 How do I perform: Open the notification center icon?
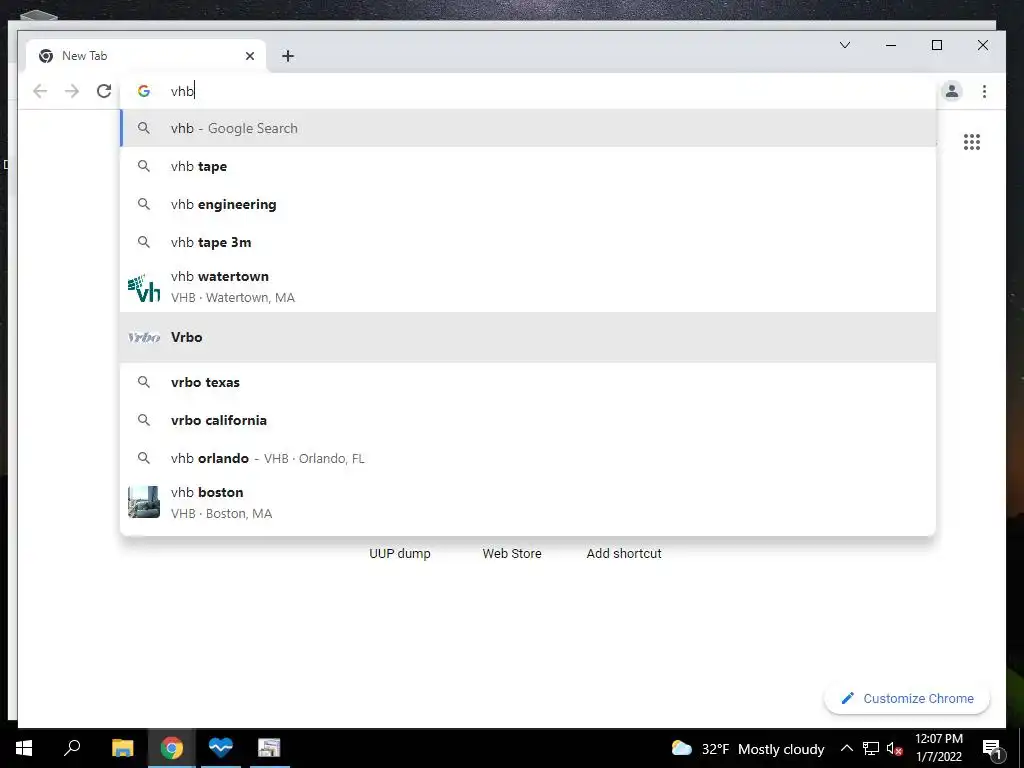pos(992,748)
